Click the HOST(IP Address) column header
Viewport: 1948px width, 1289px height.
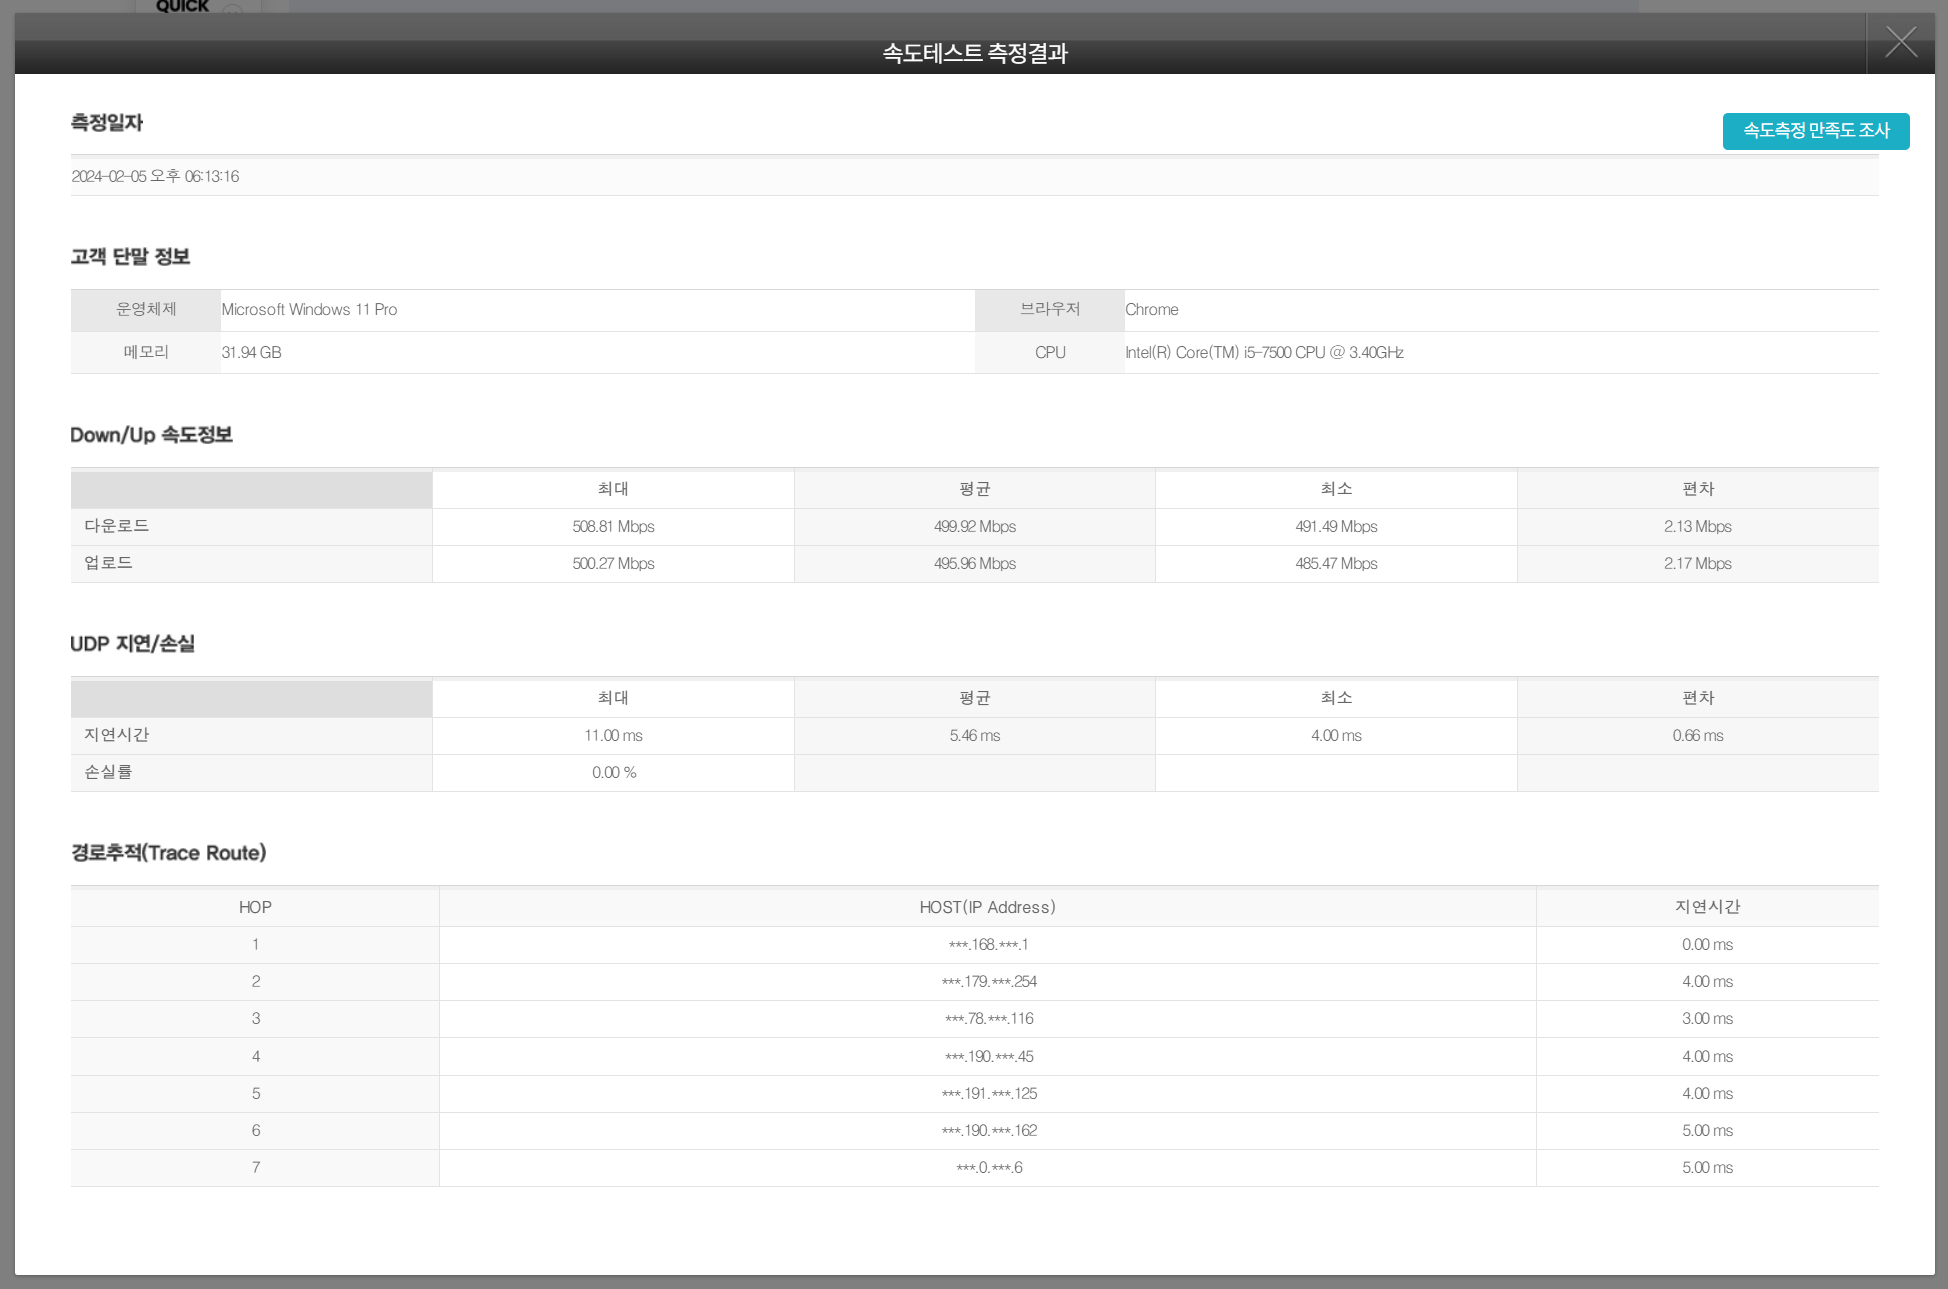pyautogui.click(x=987, y=907)
